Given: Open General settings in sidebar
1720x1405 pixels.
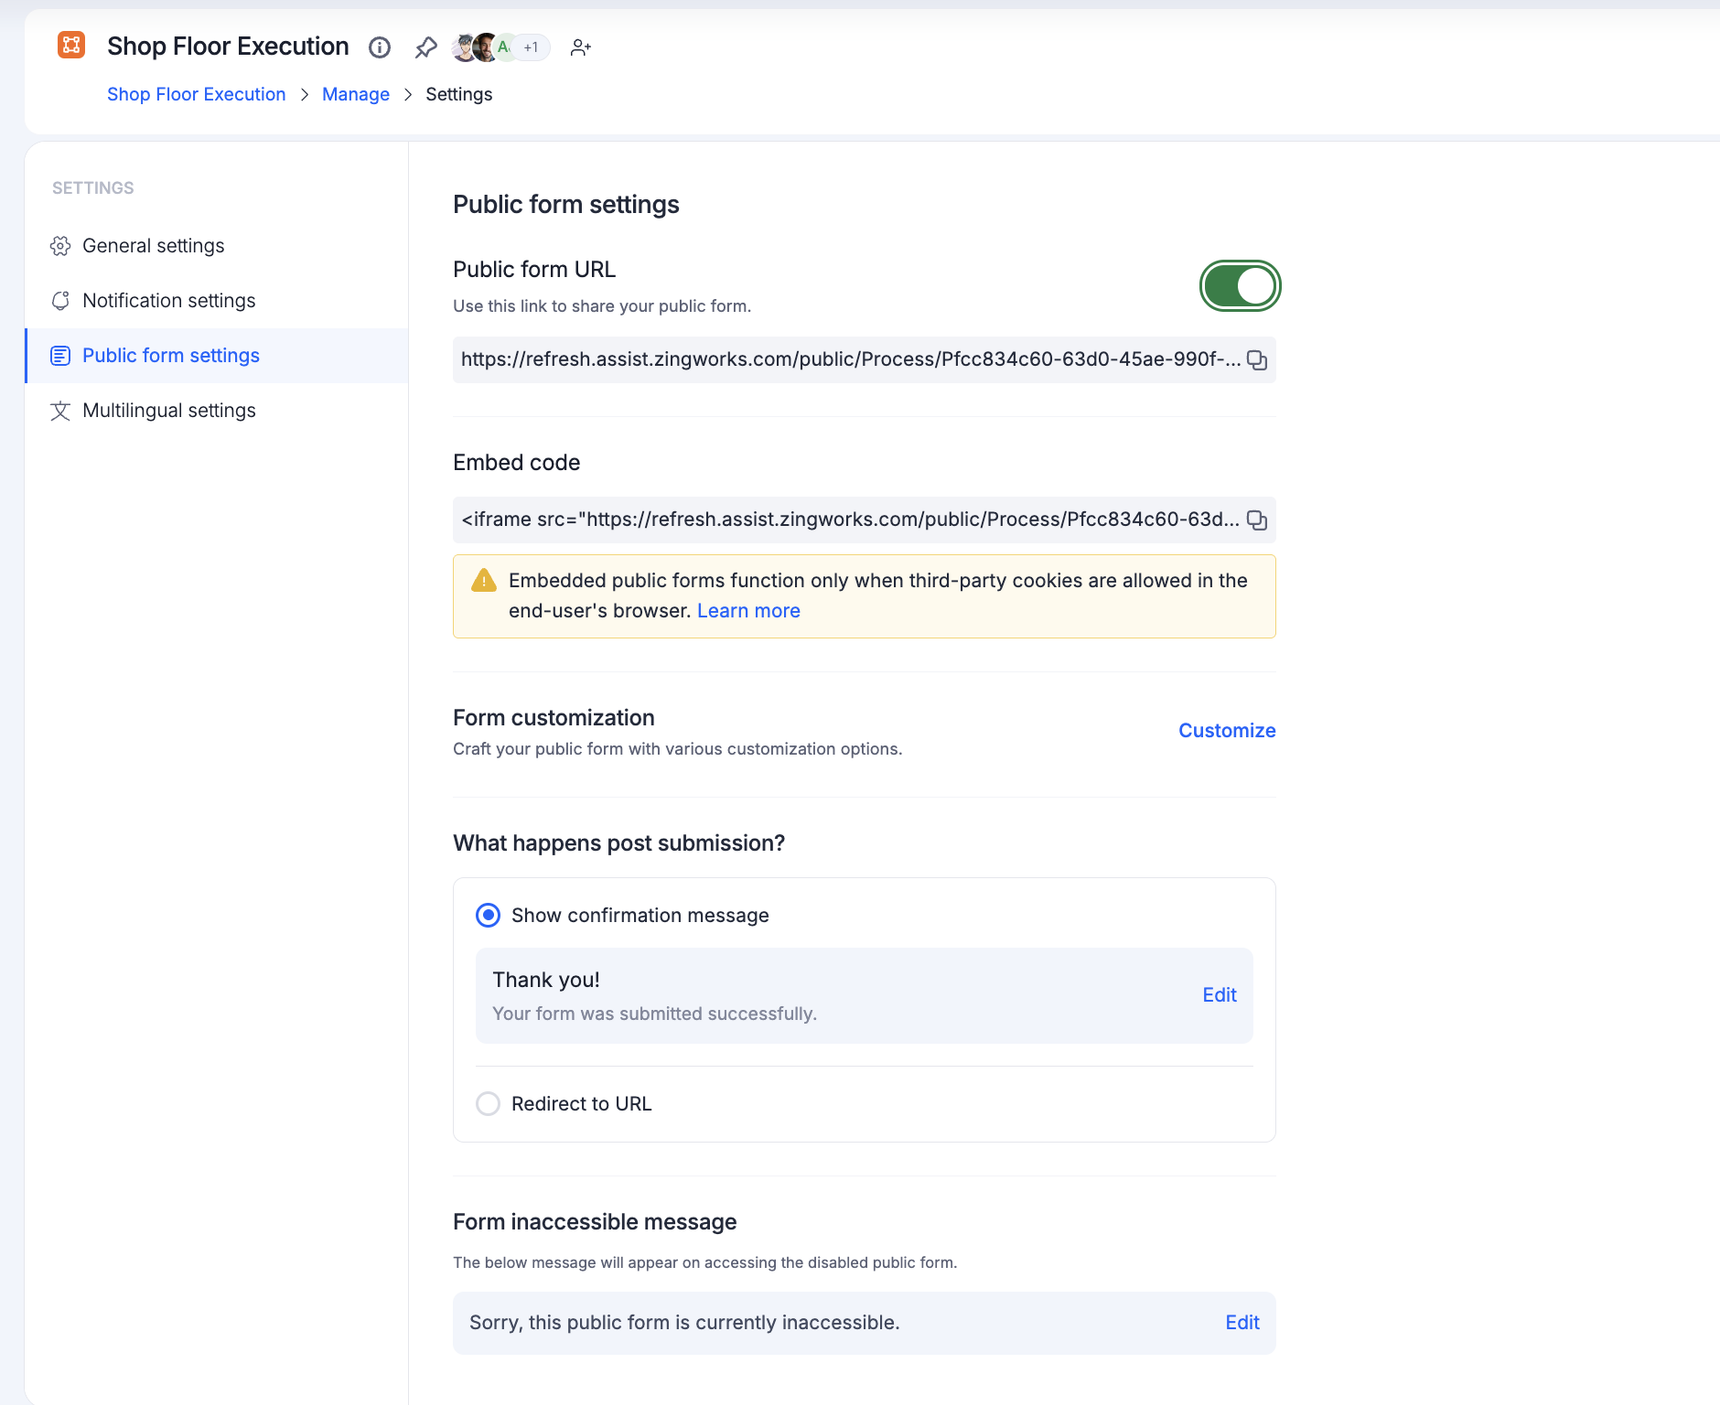Looking at the screenshot, I should pos(153,246).
